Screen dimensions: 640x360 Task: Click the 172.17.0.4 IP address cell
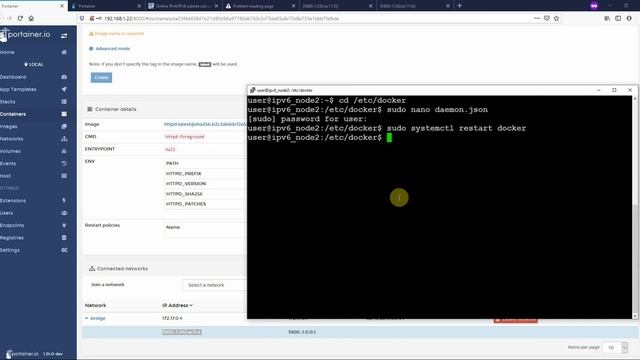click(x=172, y=318)
